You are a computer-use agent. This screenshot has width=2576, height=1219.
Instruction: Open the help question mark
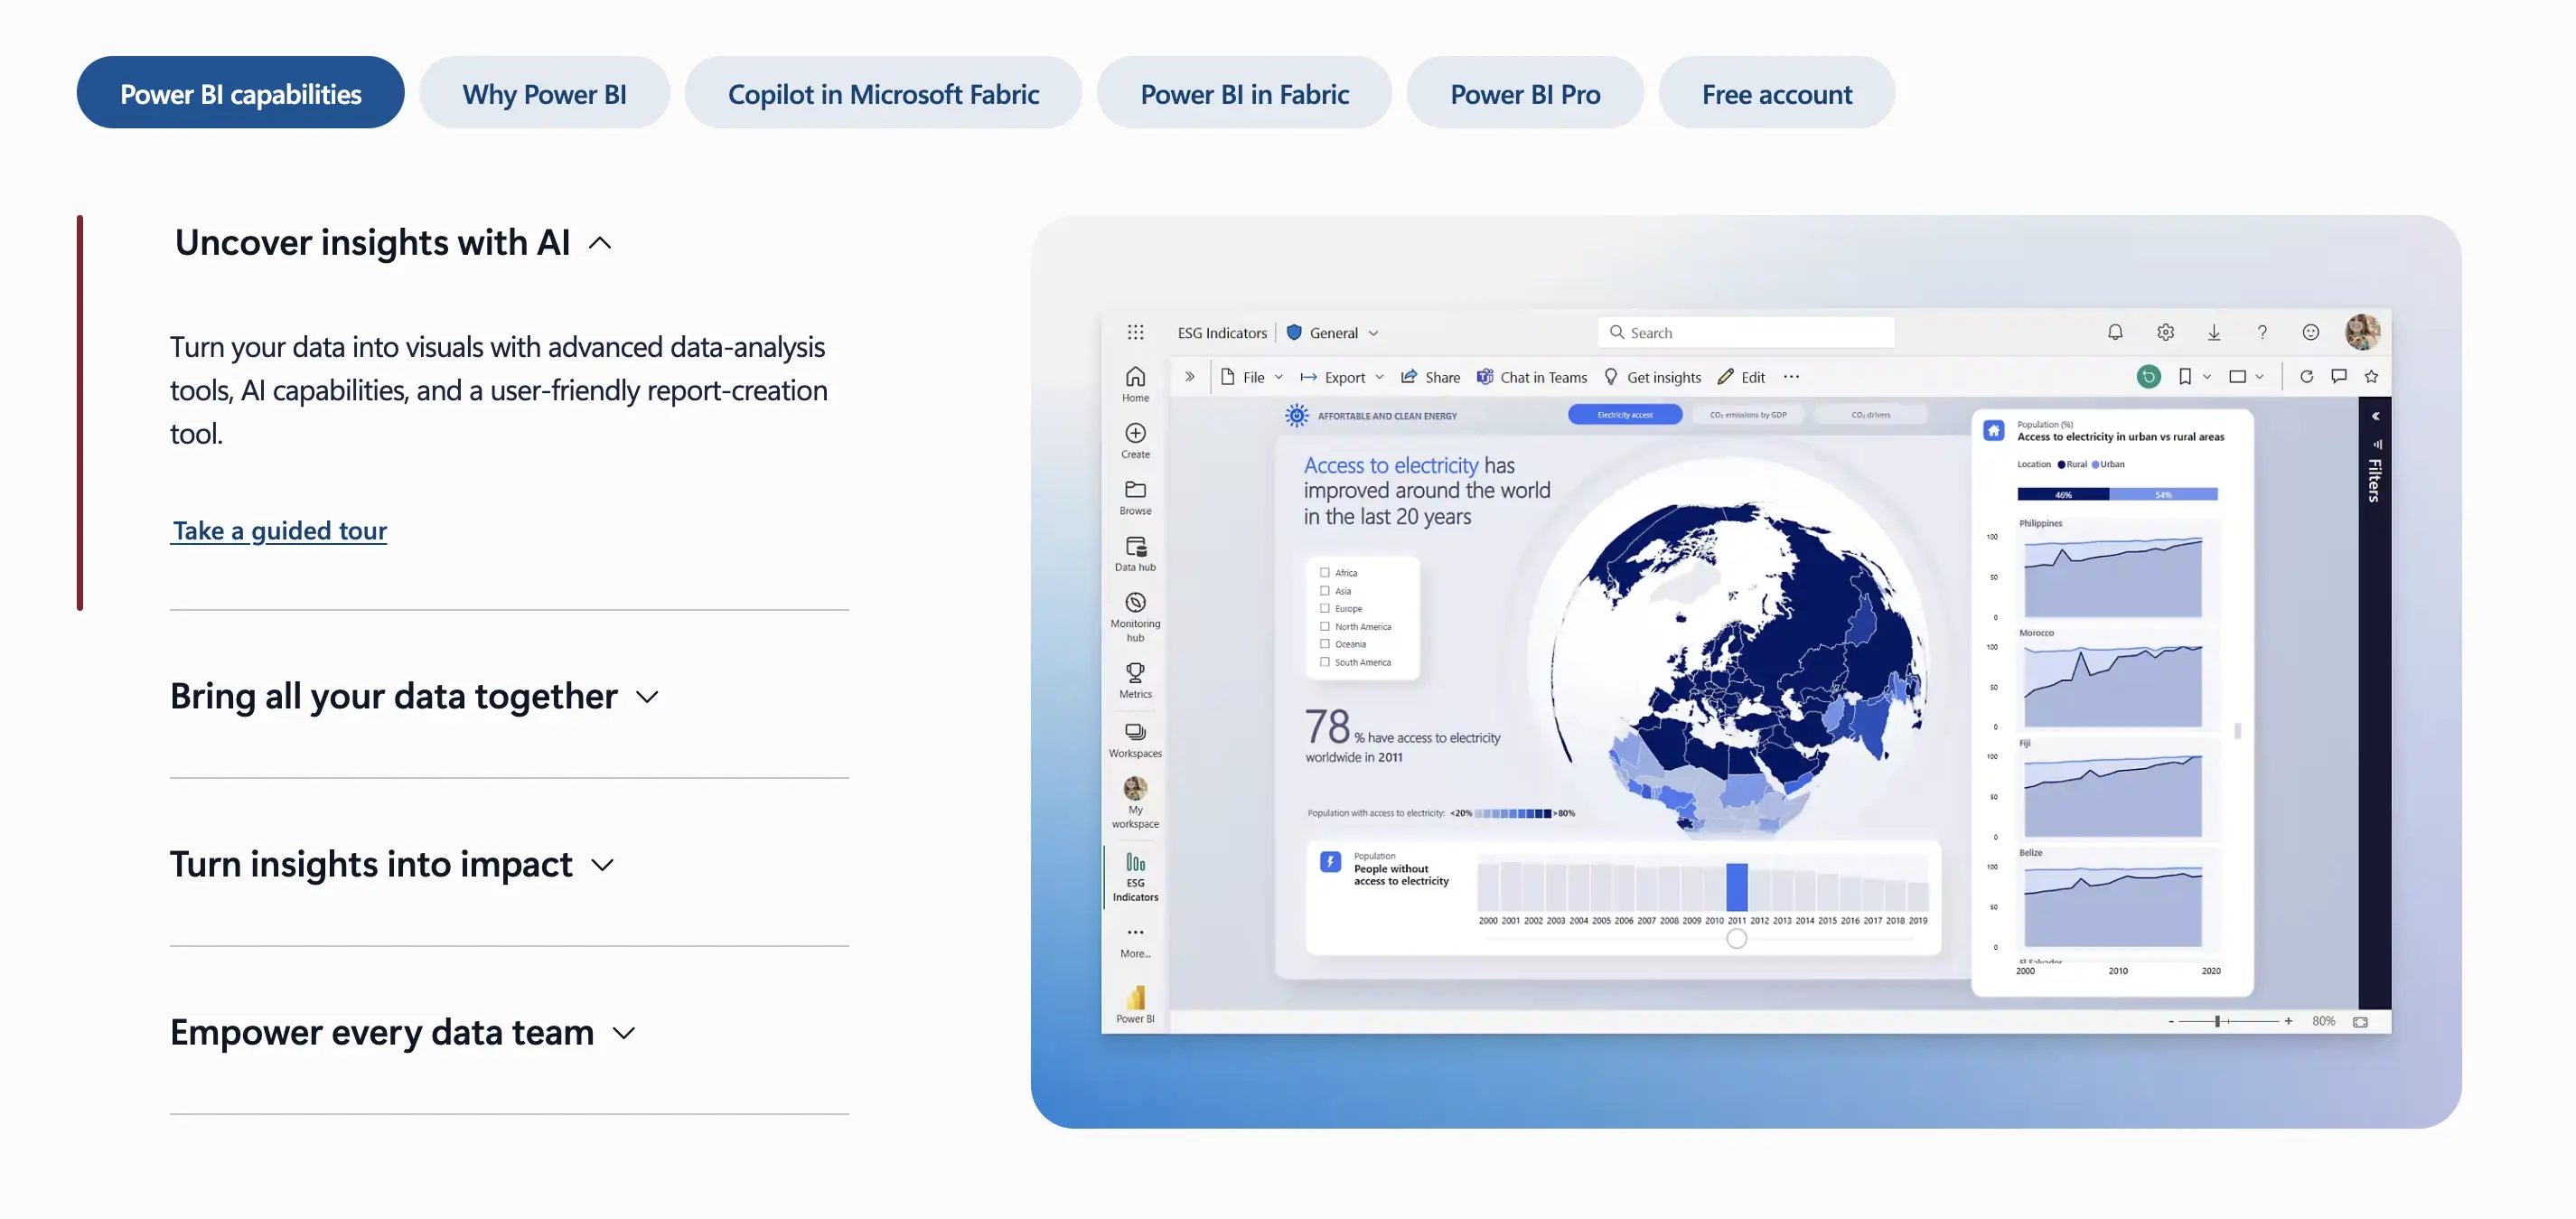(x=2262, y=333)
